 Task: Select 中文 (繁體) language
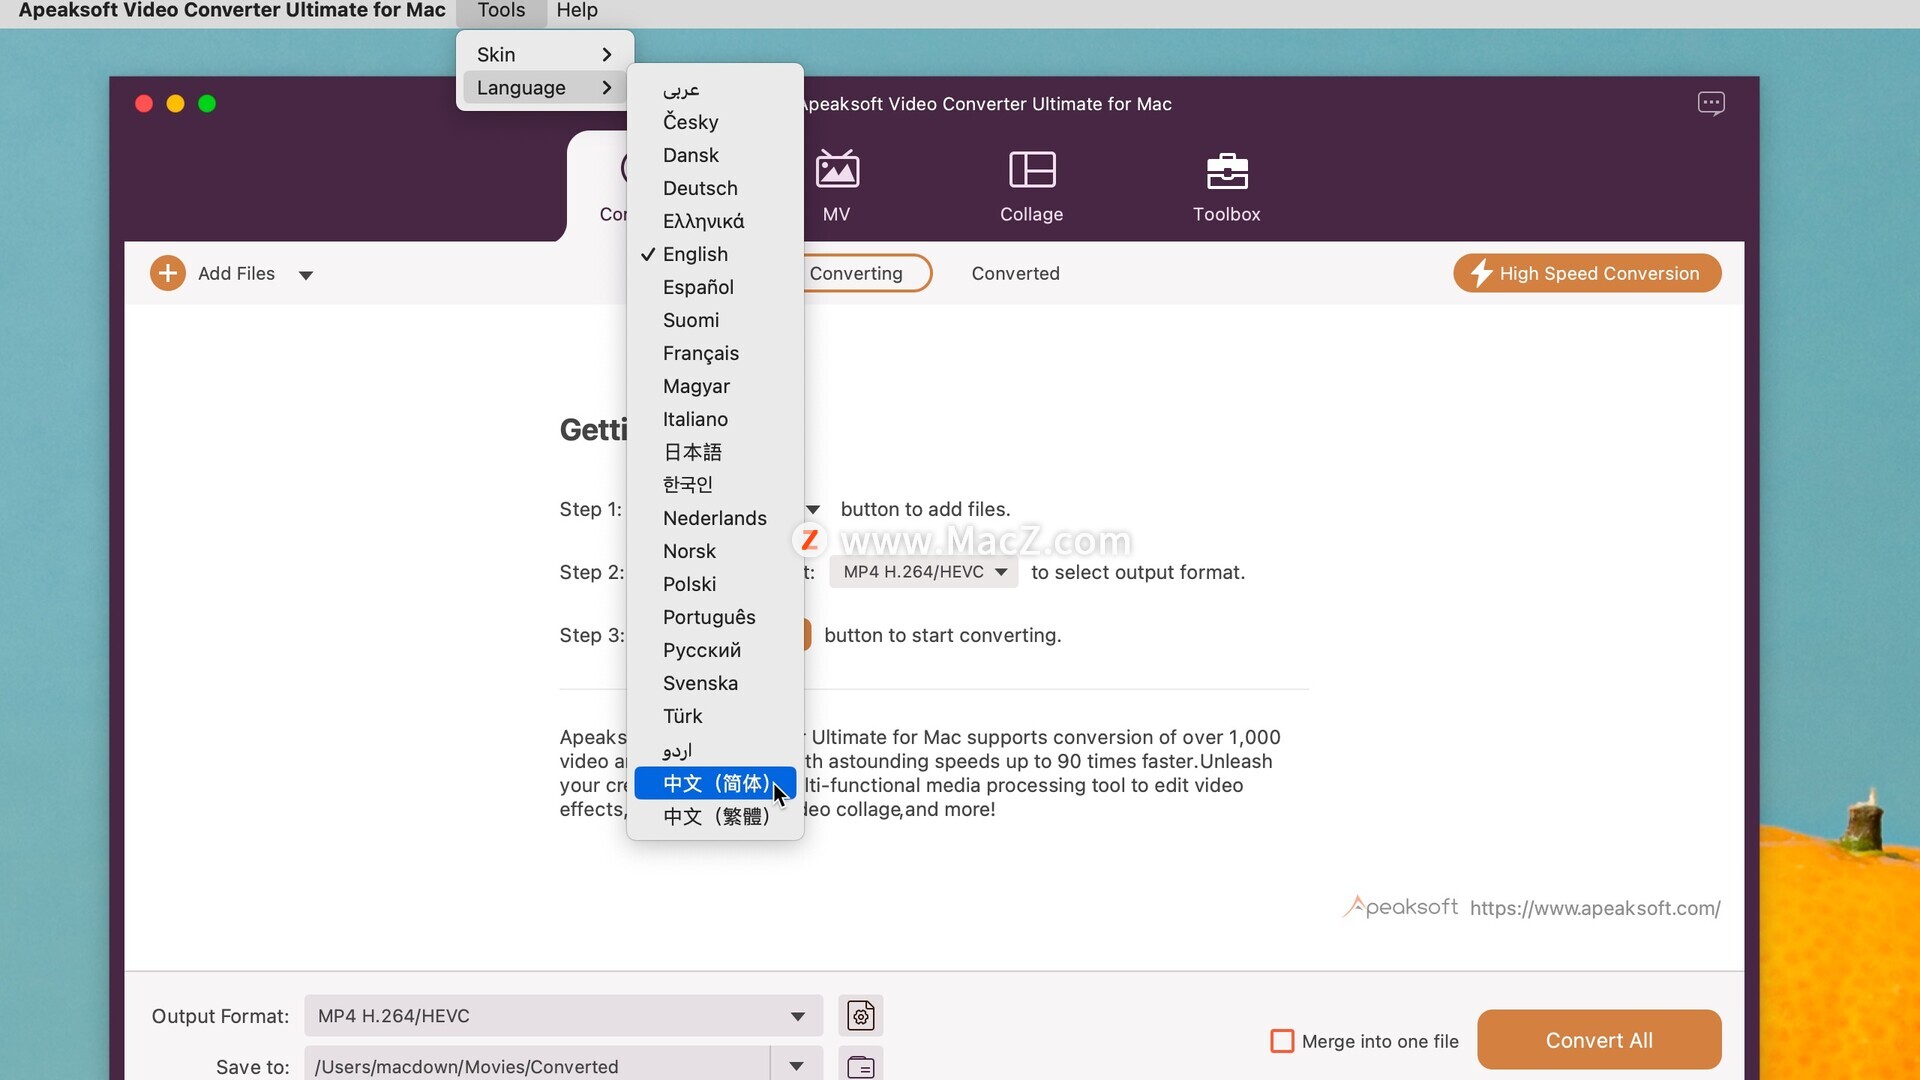[x=715, y=816]
